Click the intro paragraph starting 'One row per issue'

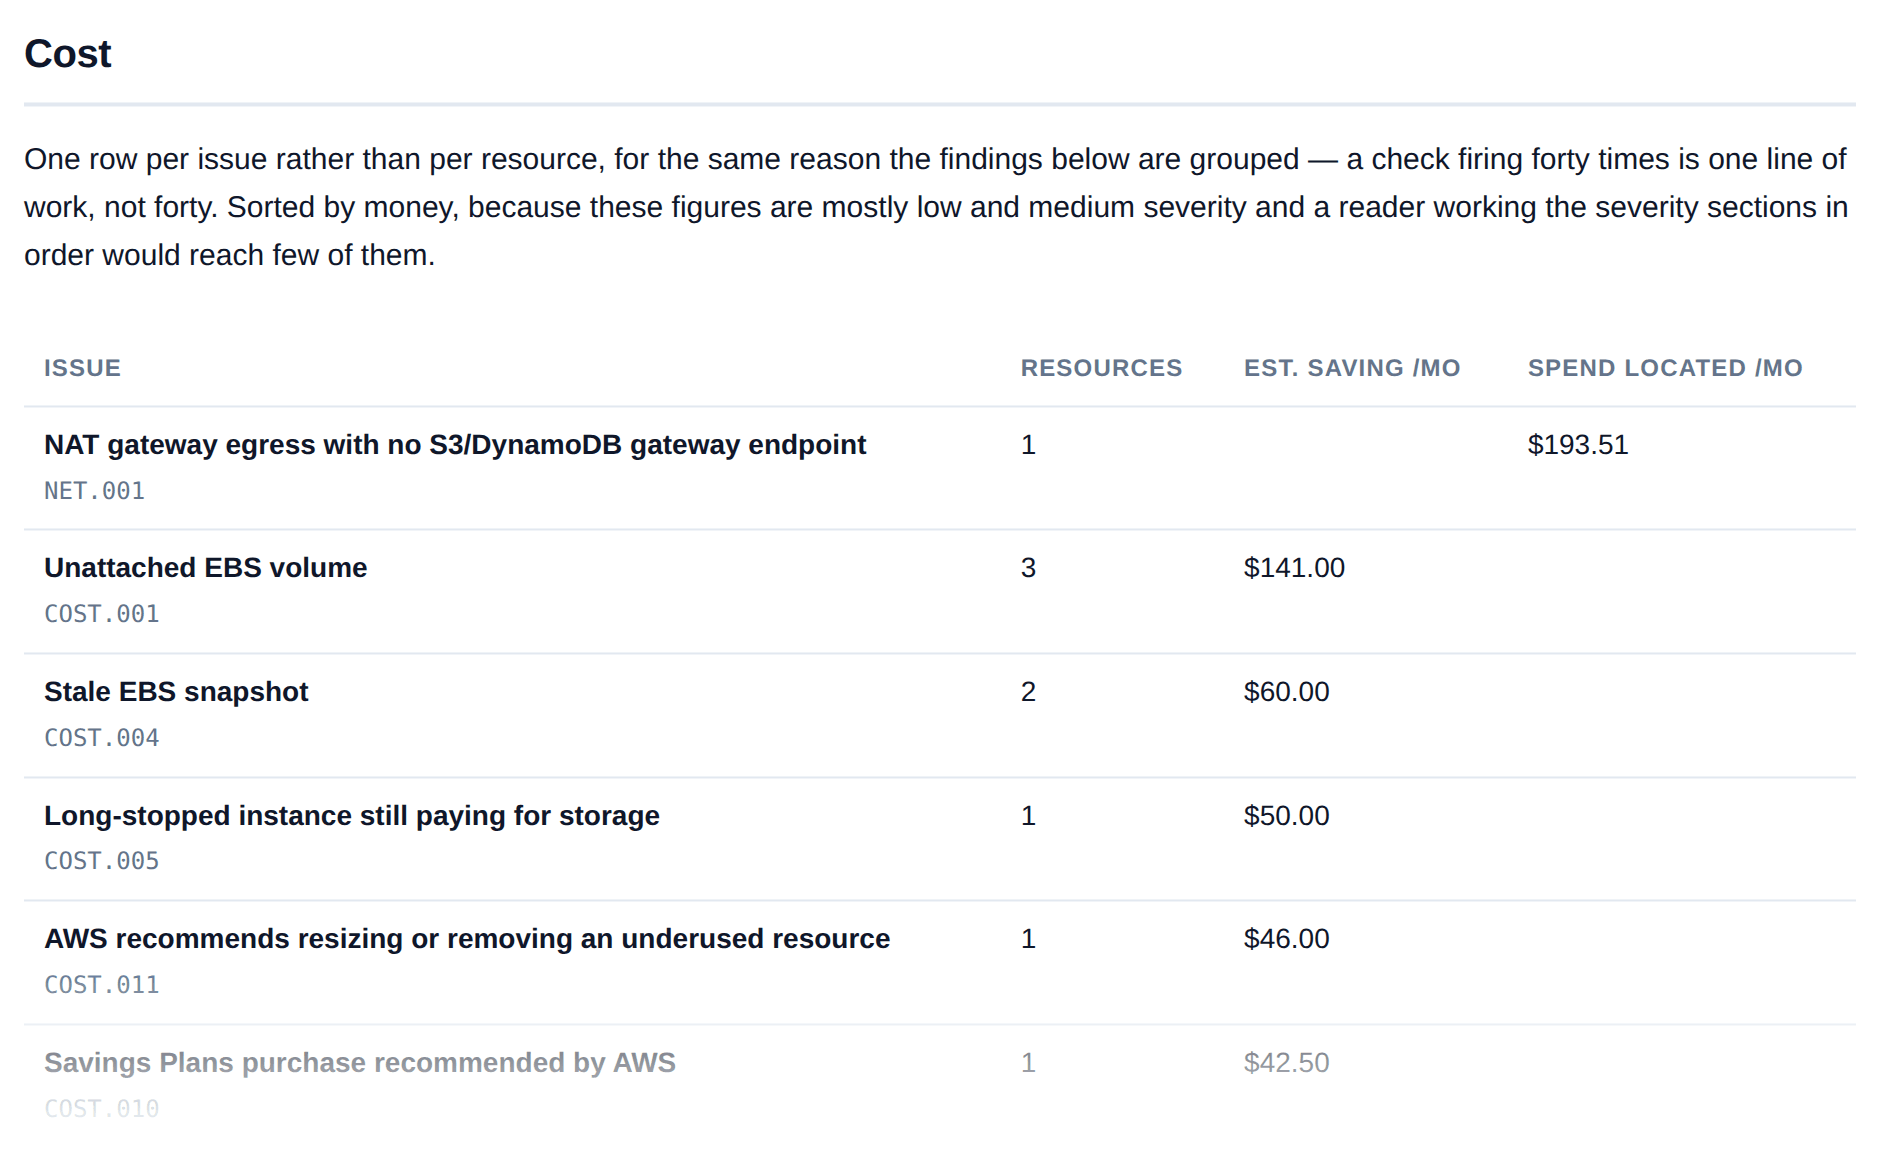pos(936,207)
